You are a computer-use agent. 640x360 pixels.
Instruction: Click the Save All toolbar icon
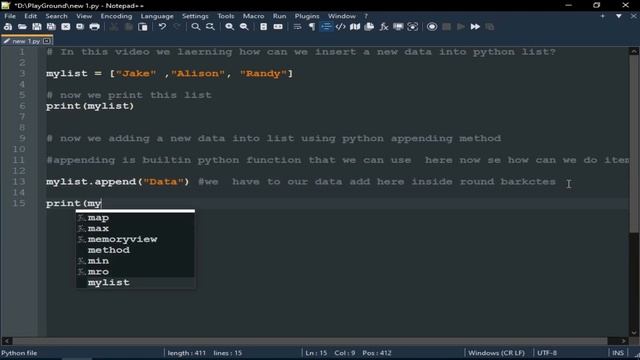(x=51, y=27)
